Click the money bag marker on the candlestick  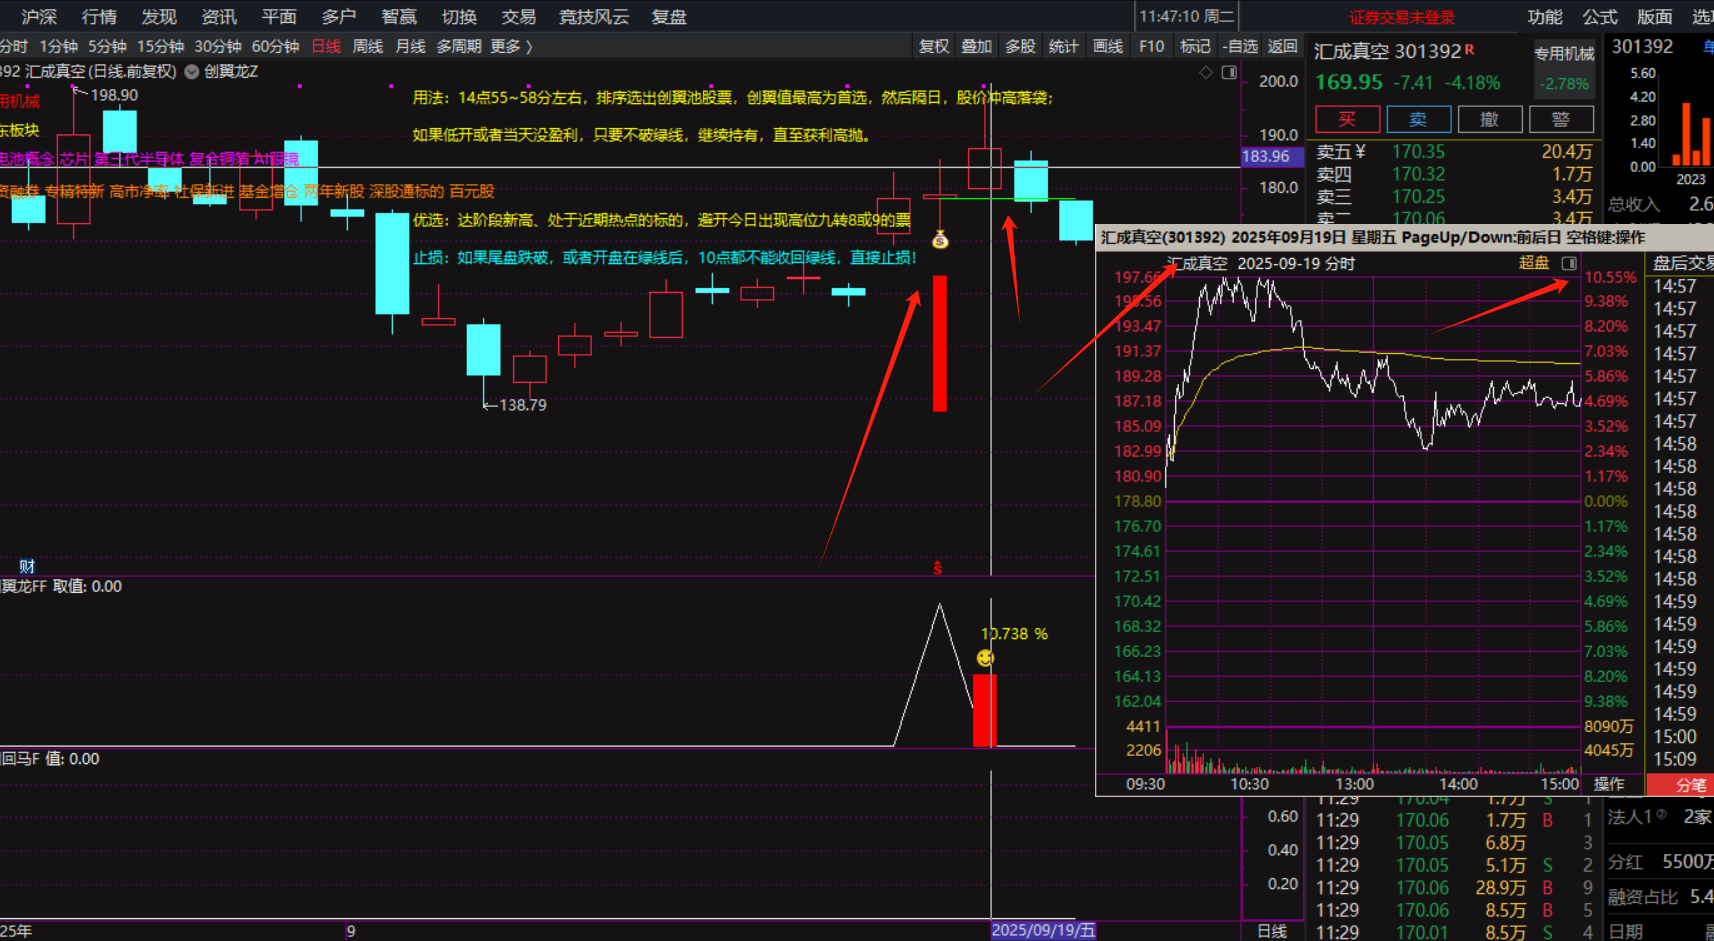pyautogui.click(x=940, y=239)
